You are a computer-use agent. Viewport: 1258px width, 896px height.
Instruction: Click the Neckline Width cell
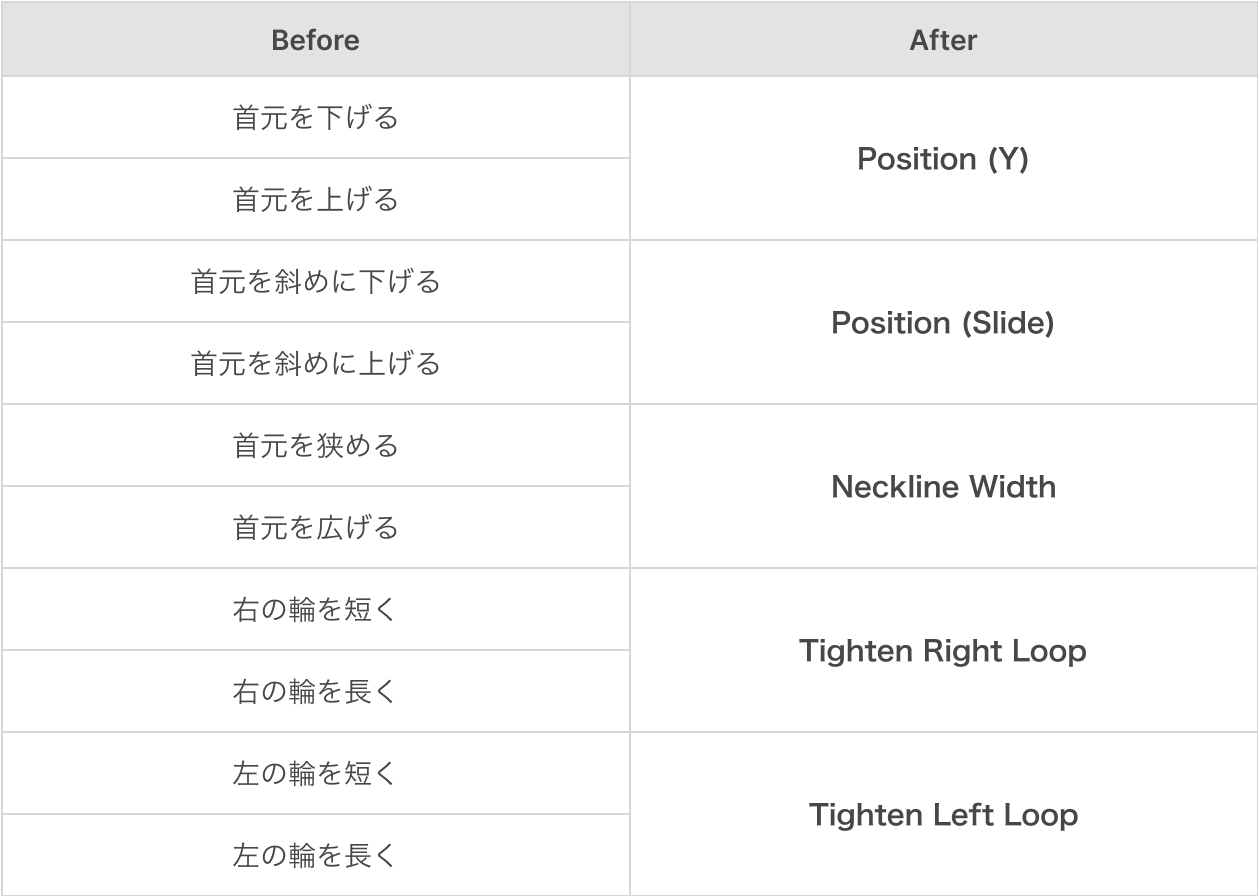click(x=943, y=486)
